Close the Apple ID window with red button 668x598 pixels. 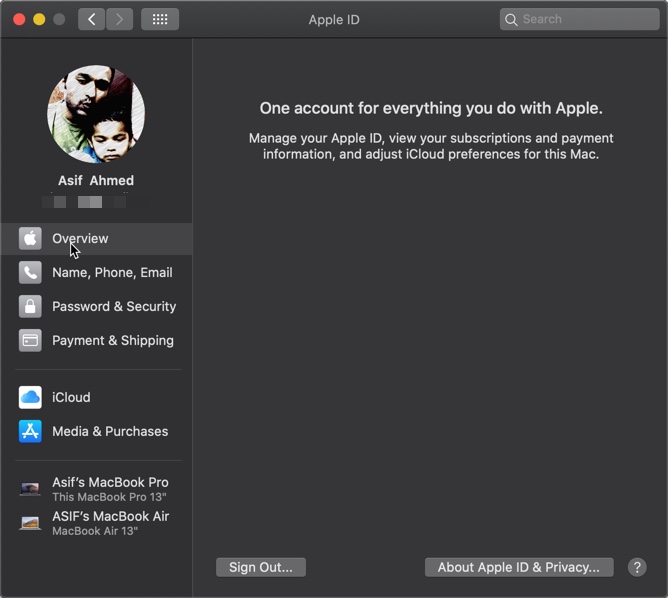click(19, 20)
